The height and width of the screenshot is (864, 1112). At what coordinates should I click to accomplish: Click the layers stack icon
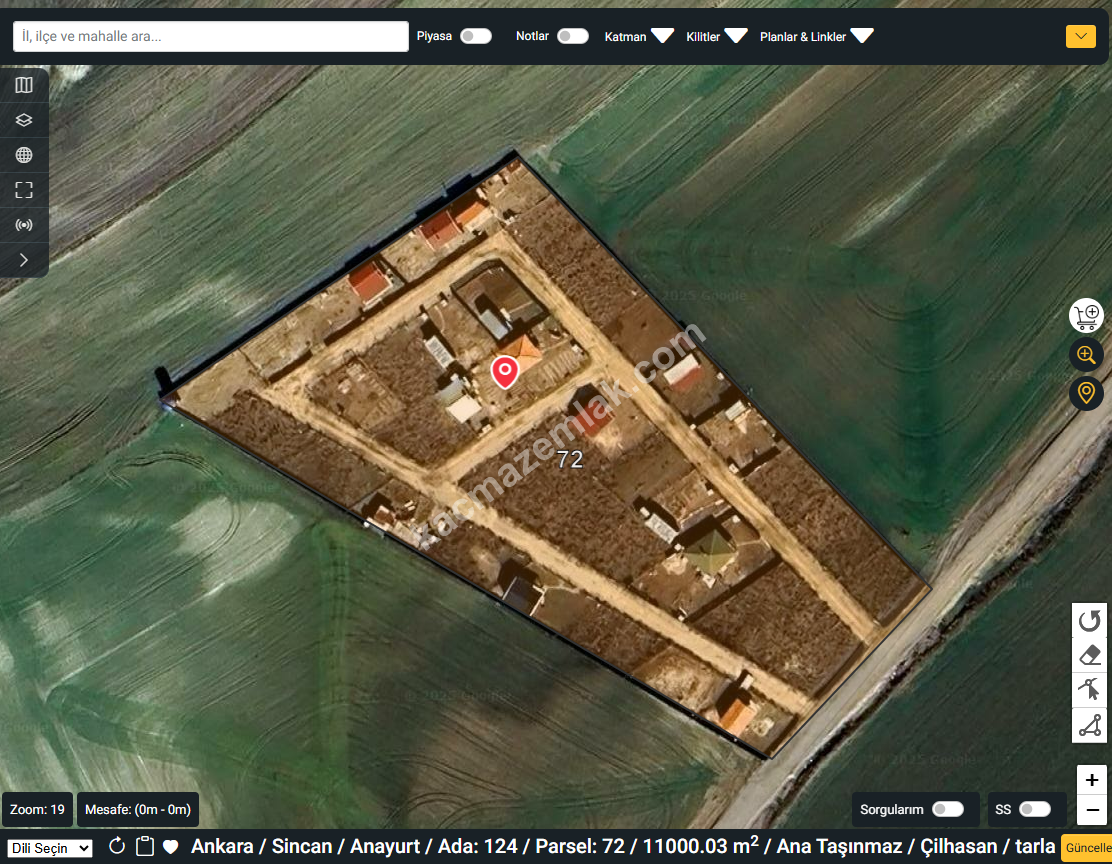tap(24, 120)
